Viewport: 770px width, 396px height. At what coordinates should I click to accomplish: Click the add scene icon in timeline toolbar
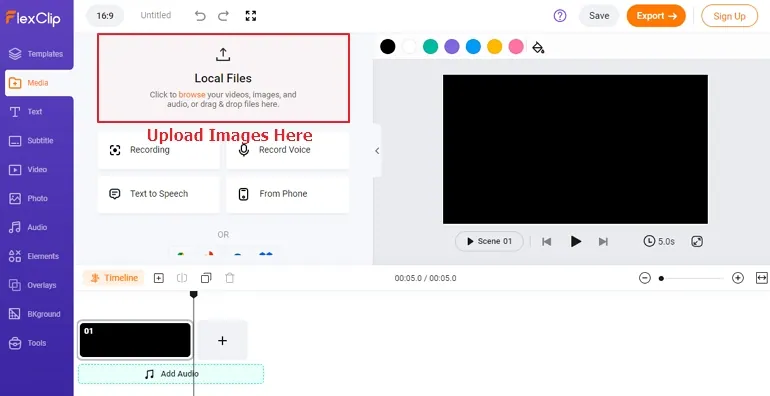[x=159, y=278]
